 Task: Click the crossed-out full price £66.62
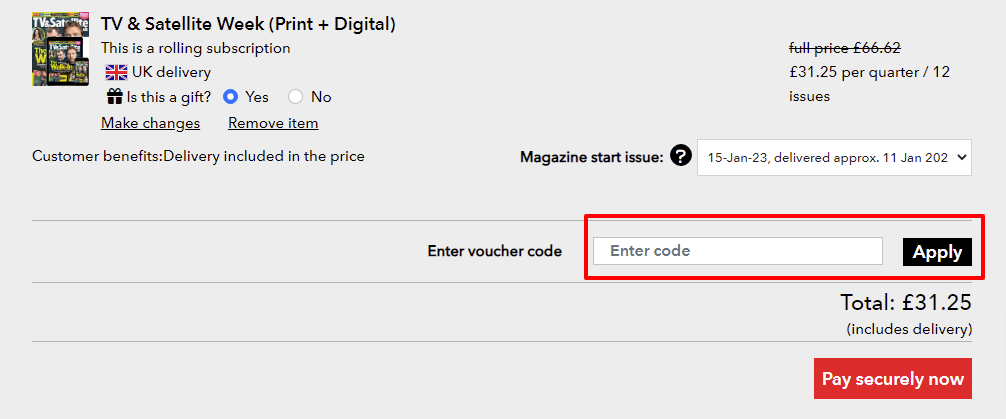[845, 47]
